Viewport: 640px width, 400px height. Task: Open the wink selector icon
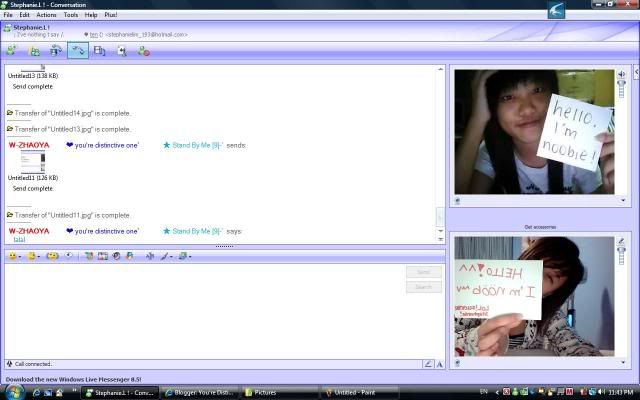click(x=31, y=256)
